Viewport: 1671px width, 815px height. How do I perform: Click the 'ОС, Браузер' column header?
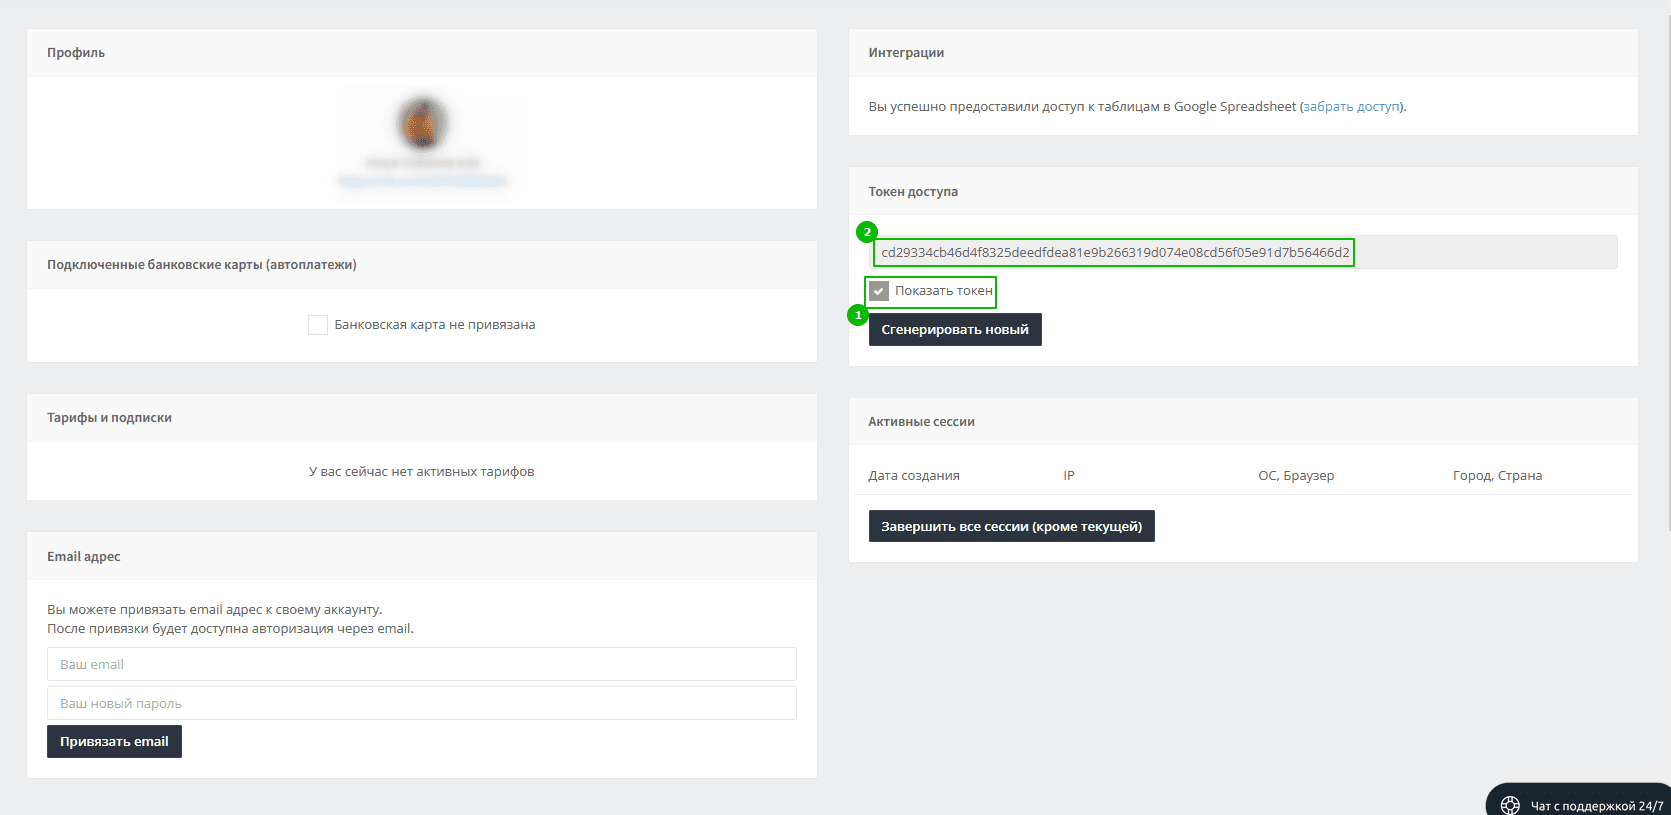tap(1295, 475)
